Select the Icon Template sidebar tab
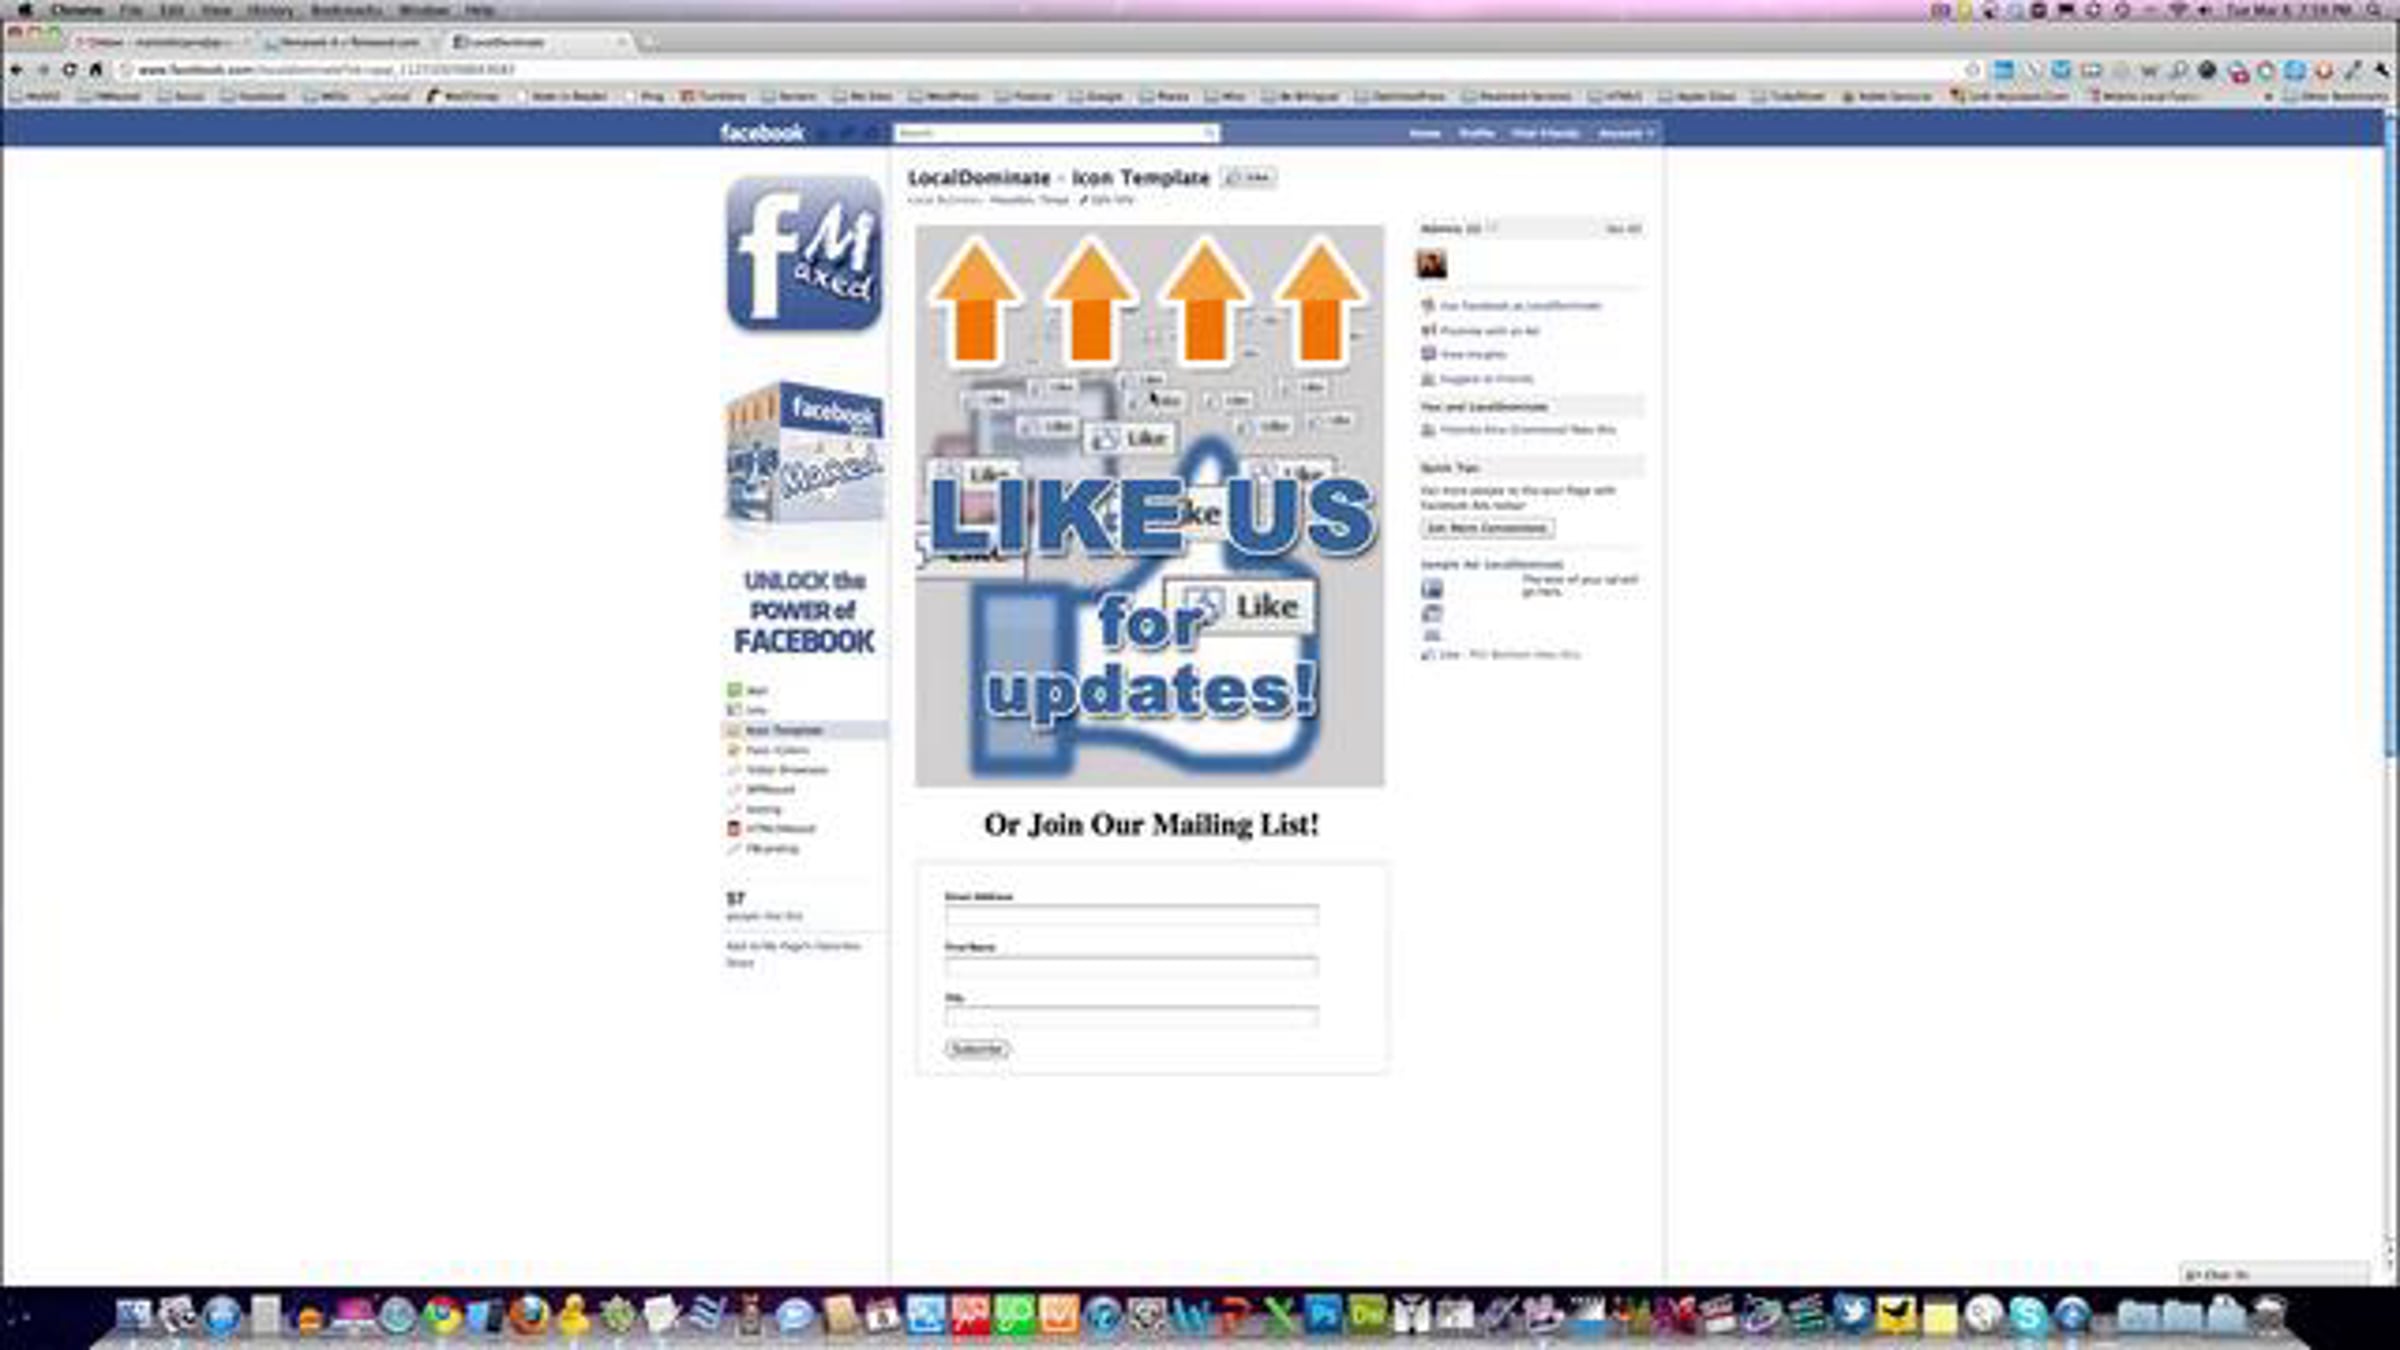The height and width of the screenshot is (1350, 2400). tap(783, 730)
